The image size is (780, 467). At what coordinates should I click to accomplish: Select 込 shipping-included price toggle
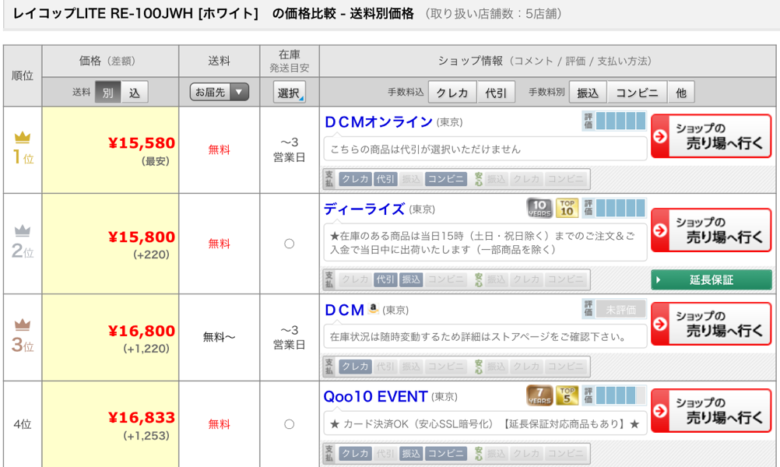point(134,92)
